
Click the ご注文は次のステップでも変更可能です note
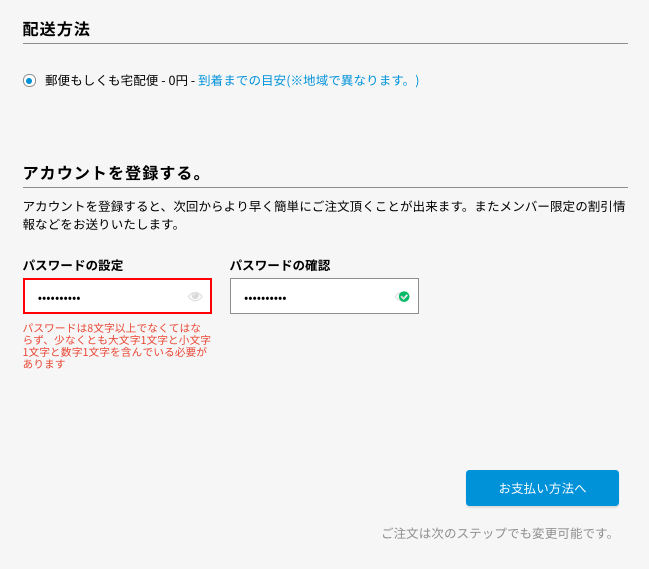[x=498, y=533]
